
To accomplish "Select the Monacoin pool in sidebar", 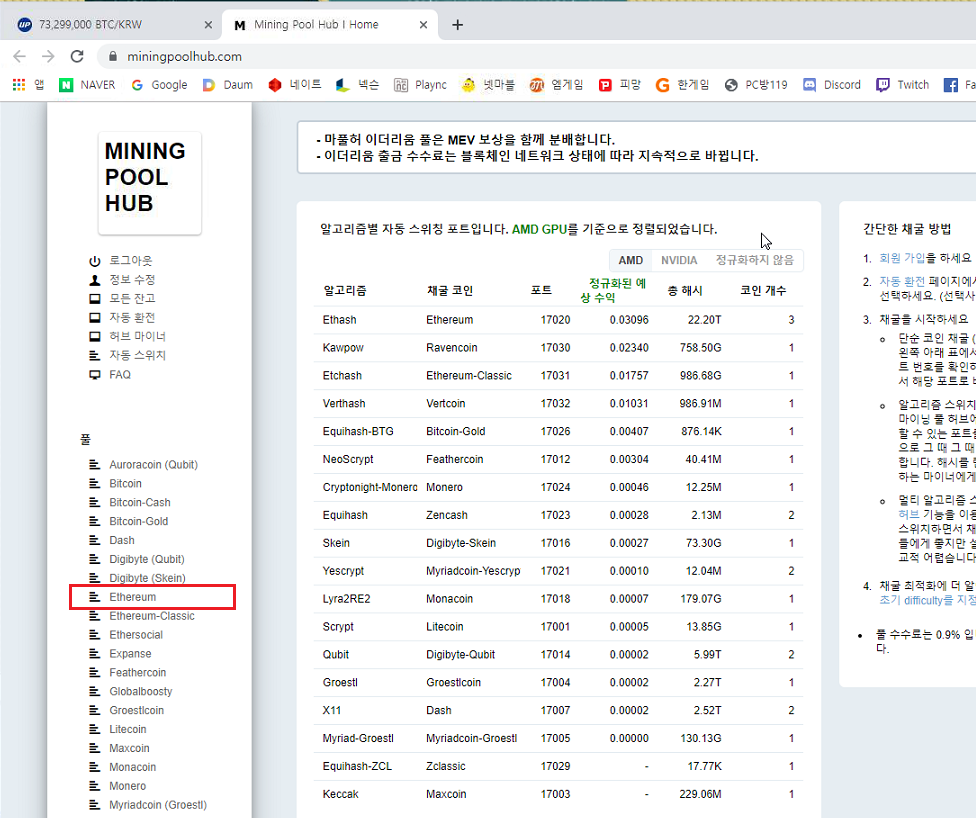I will point(133,767).
